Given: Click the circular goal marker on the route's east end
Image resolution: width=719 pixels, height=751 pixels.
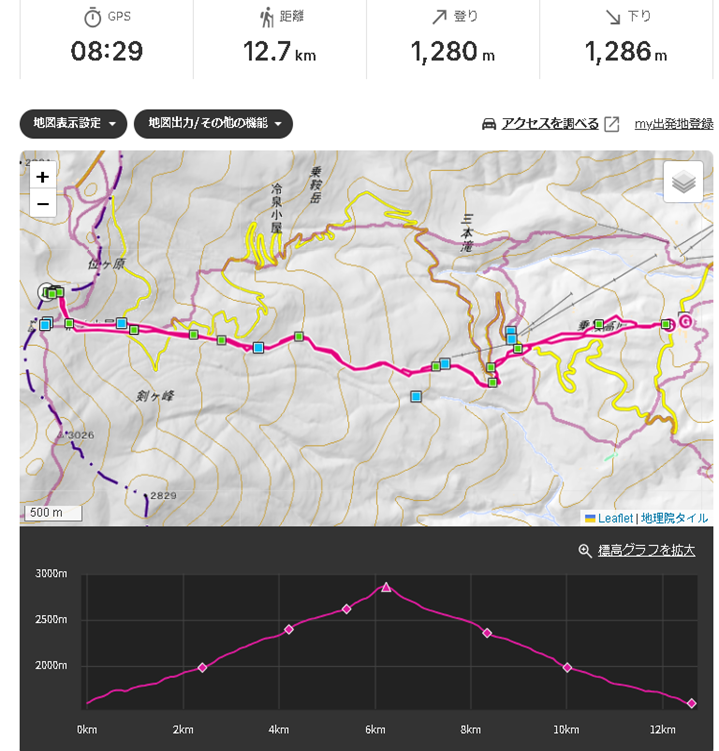Looking at the screenshot, I should [x=686, y=322].
